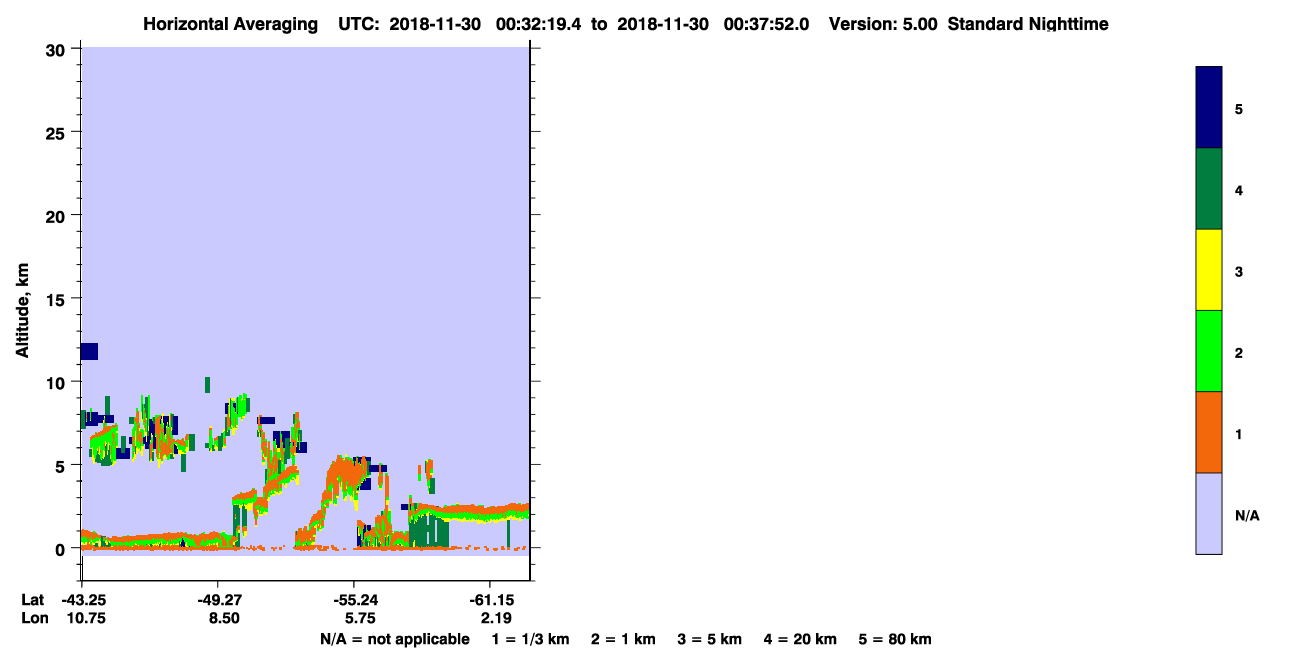Click the '4 = 20 km' legend text
Viewport: 1300px width, 667px height.
point(801,639)
